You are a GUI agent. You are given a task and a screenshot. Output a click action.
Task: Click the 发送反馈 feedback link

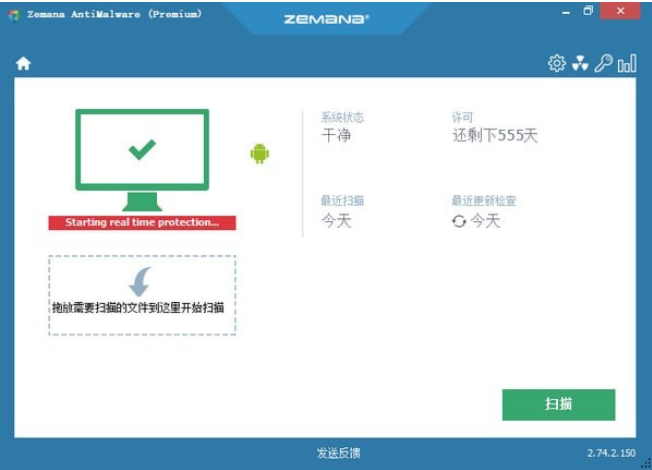pyautogui.click(x=338, y=453)
